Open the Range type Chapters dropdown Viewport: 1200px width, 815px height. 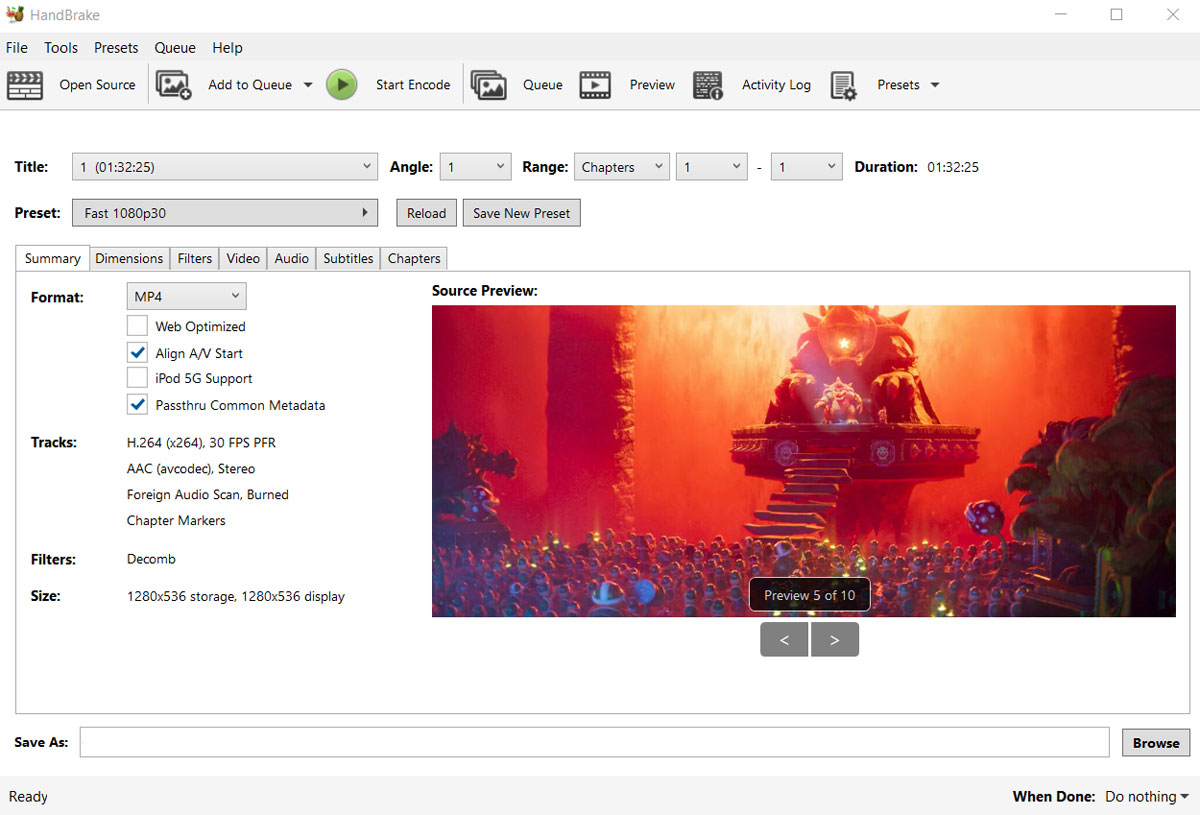(x=622, y=167)
